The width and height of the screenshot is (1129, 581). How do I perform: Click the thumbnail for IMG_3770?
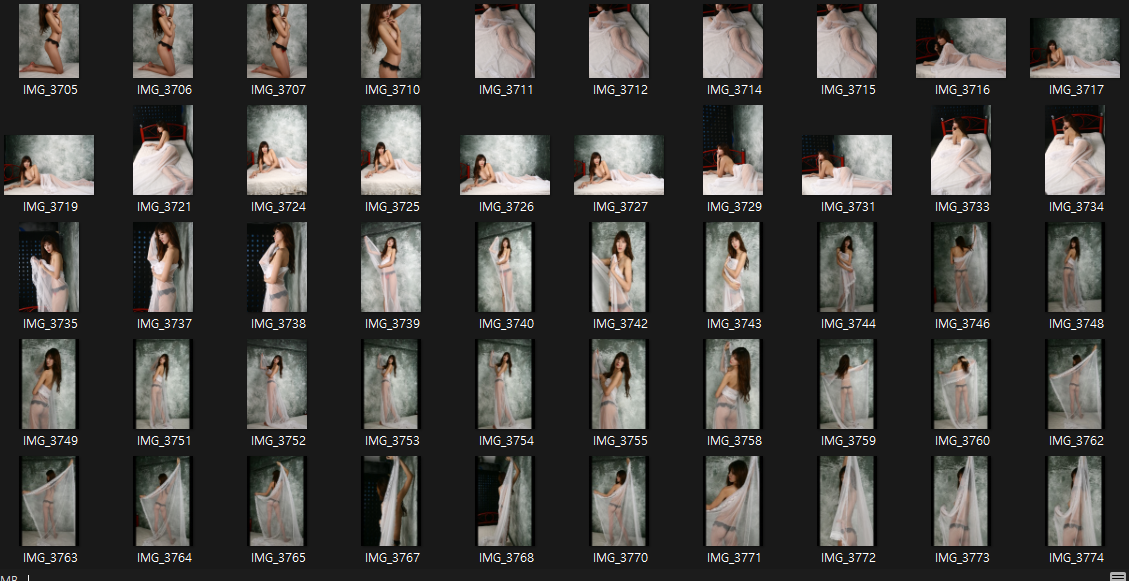coord(618,500)
